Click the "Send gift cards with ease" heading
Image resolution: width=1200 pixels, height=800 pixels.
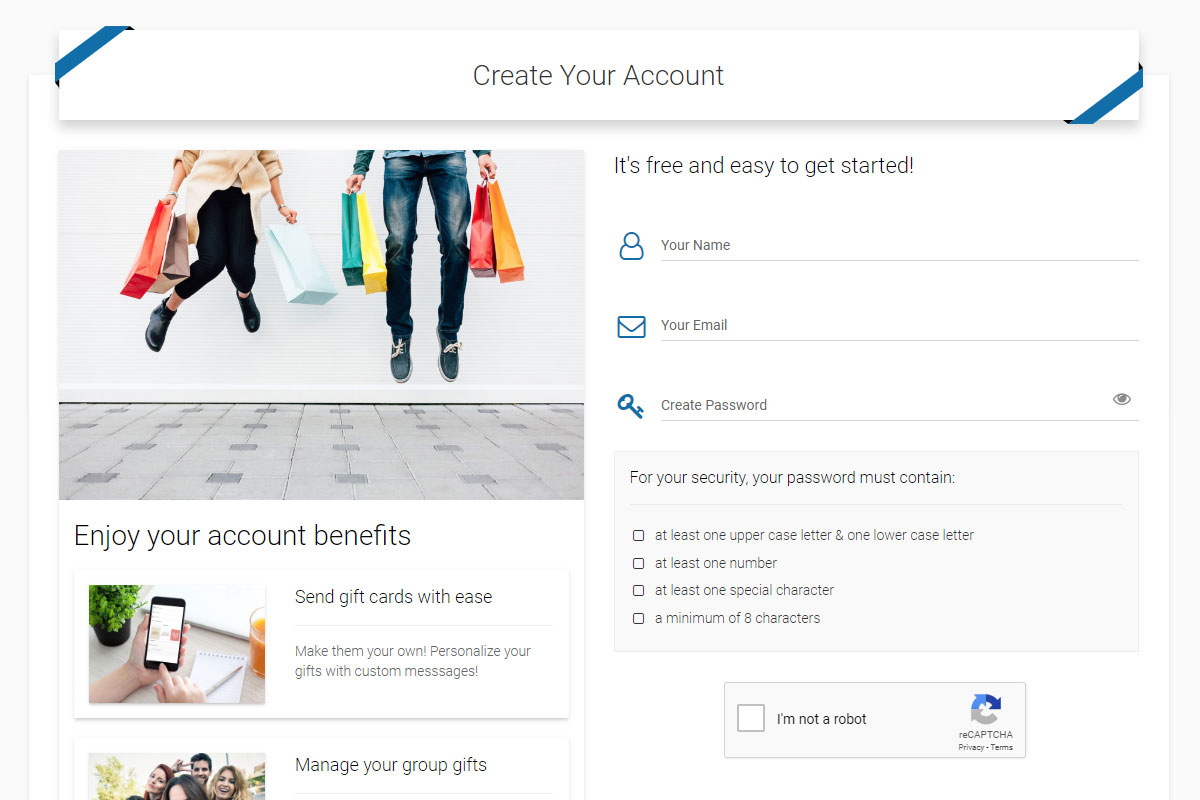(393, 597)
